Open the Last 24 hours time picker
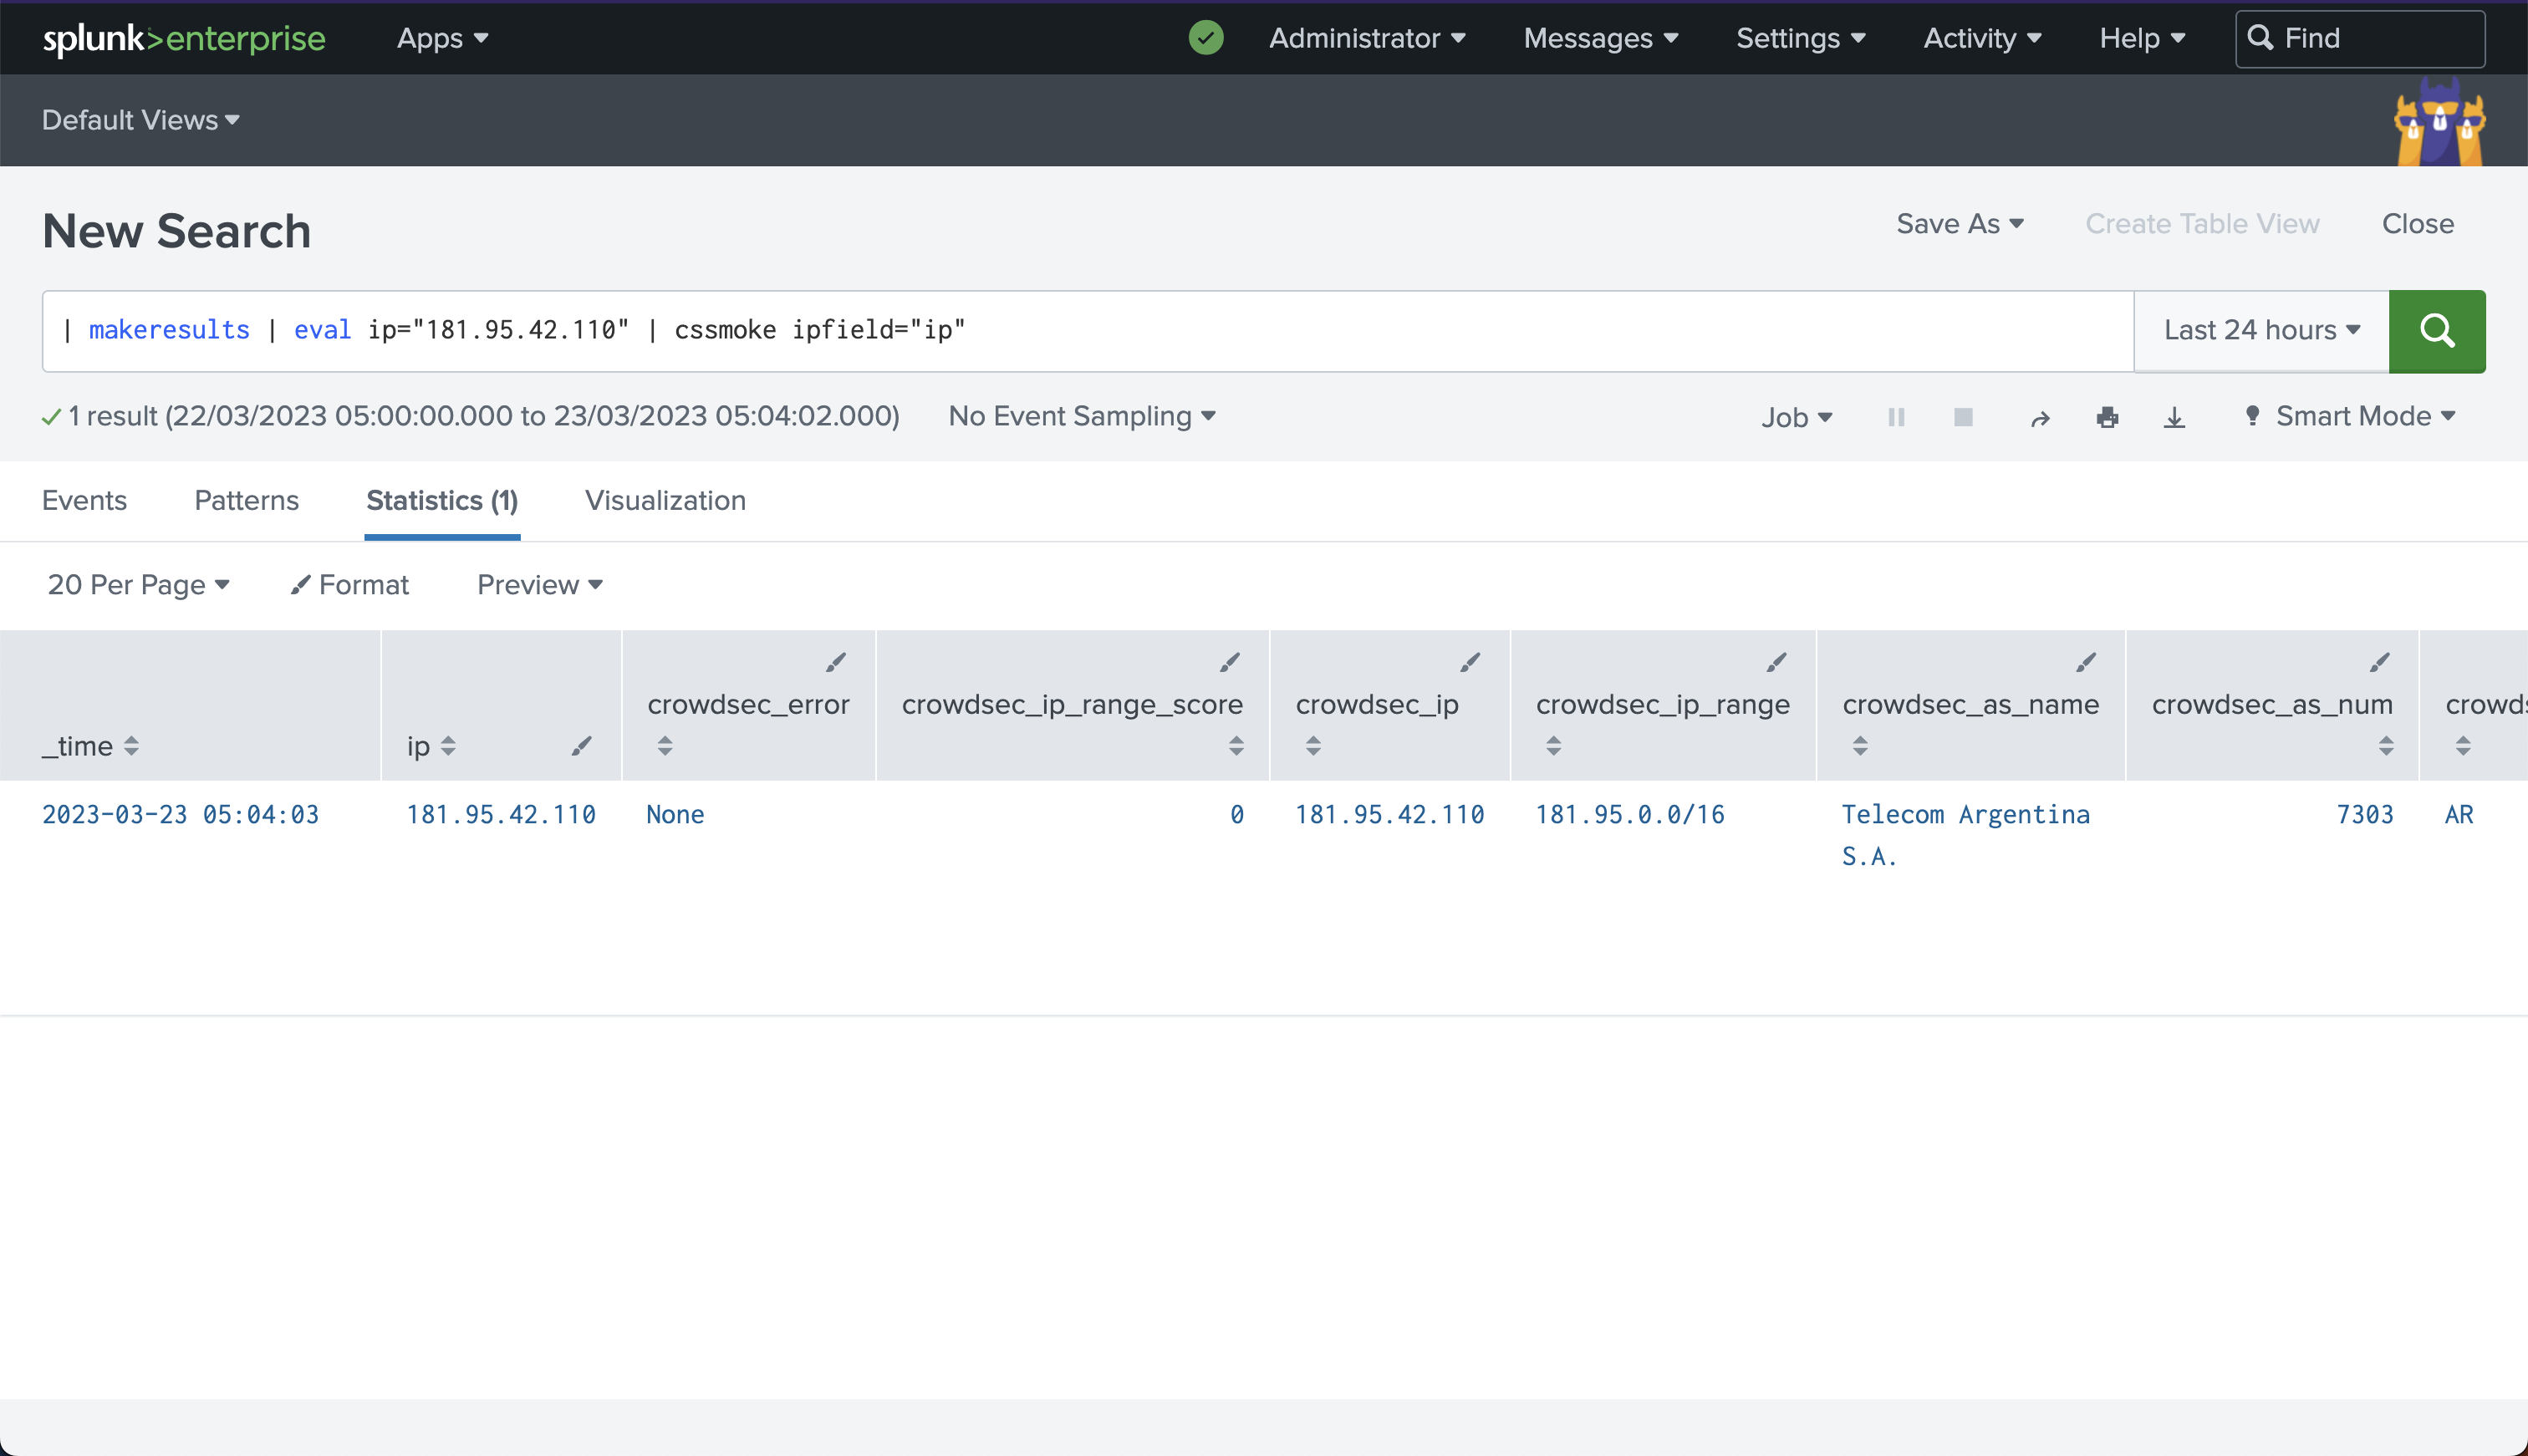The image size is (2528, 1456). (2261, 331)
